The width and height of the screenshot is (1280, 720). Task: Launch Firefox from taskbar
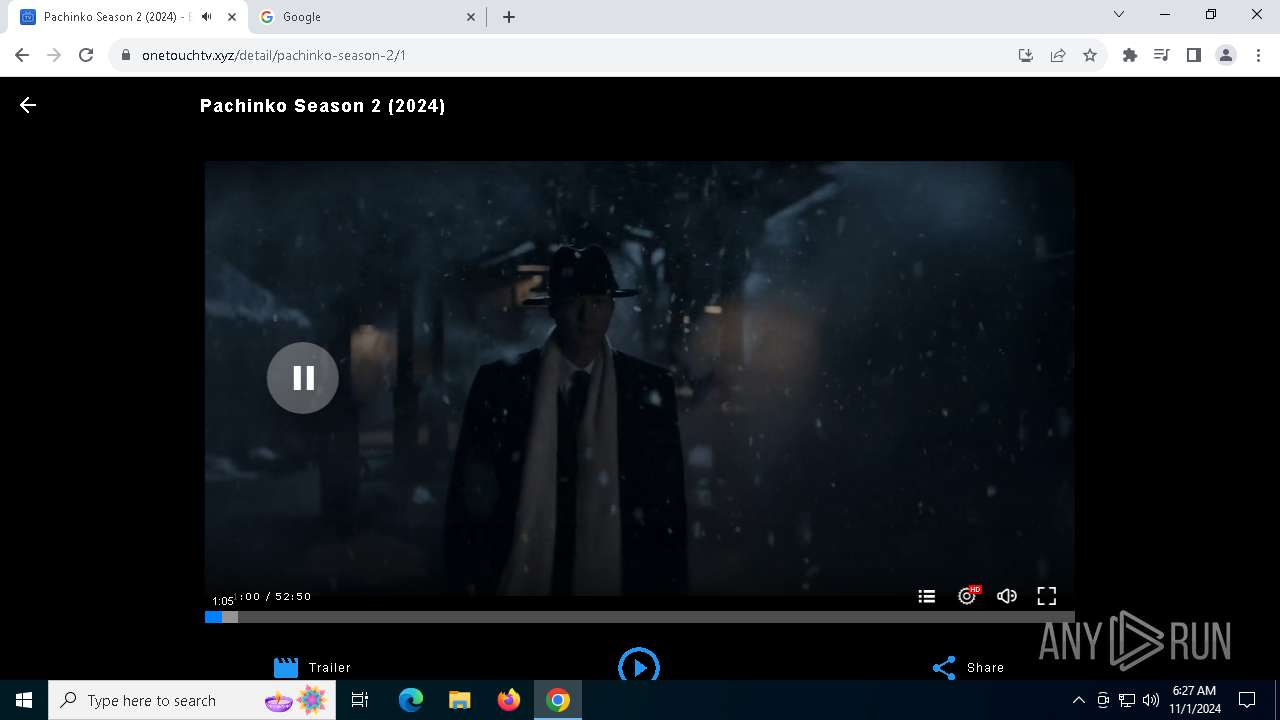[x=509, y=700]
